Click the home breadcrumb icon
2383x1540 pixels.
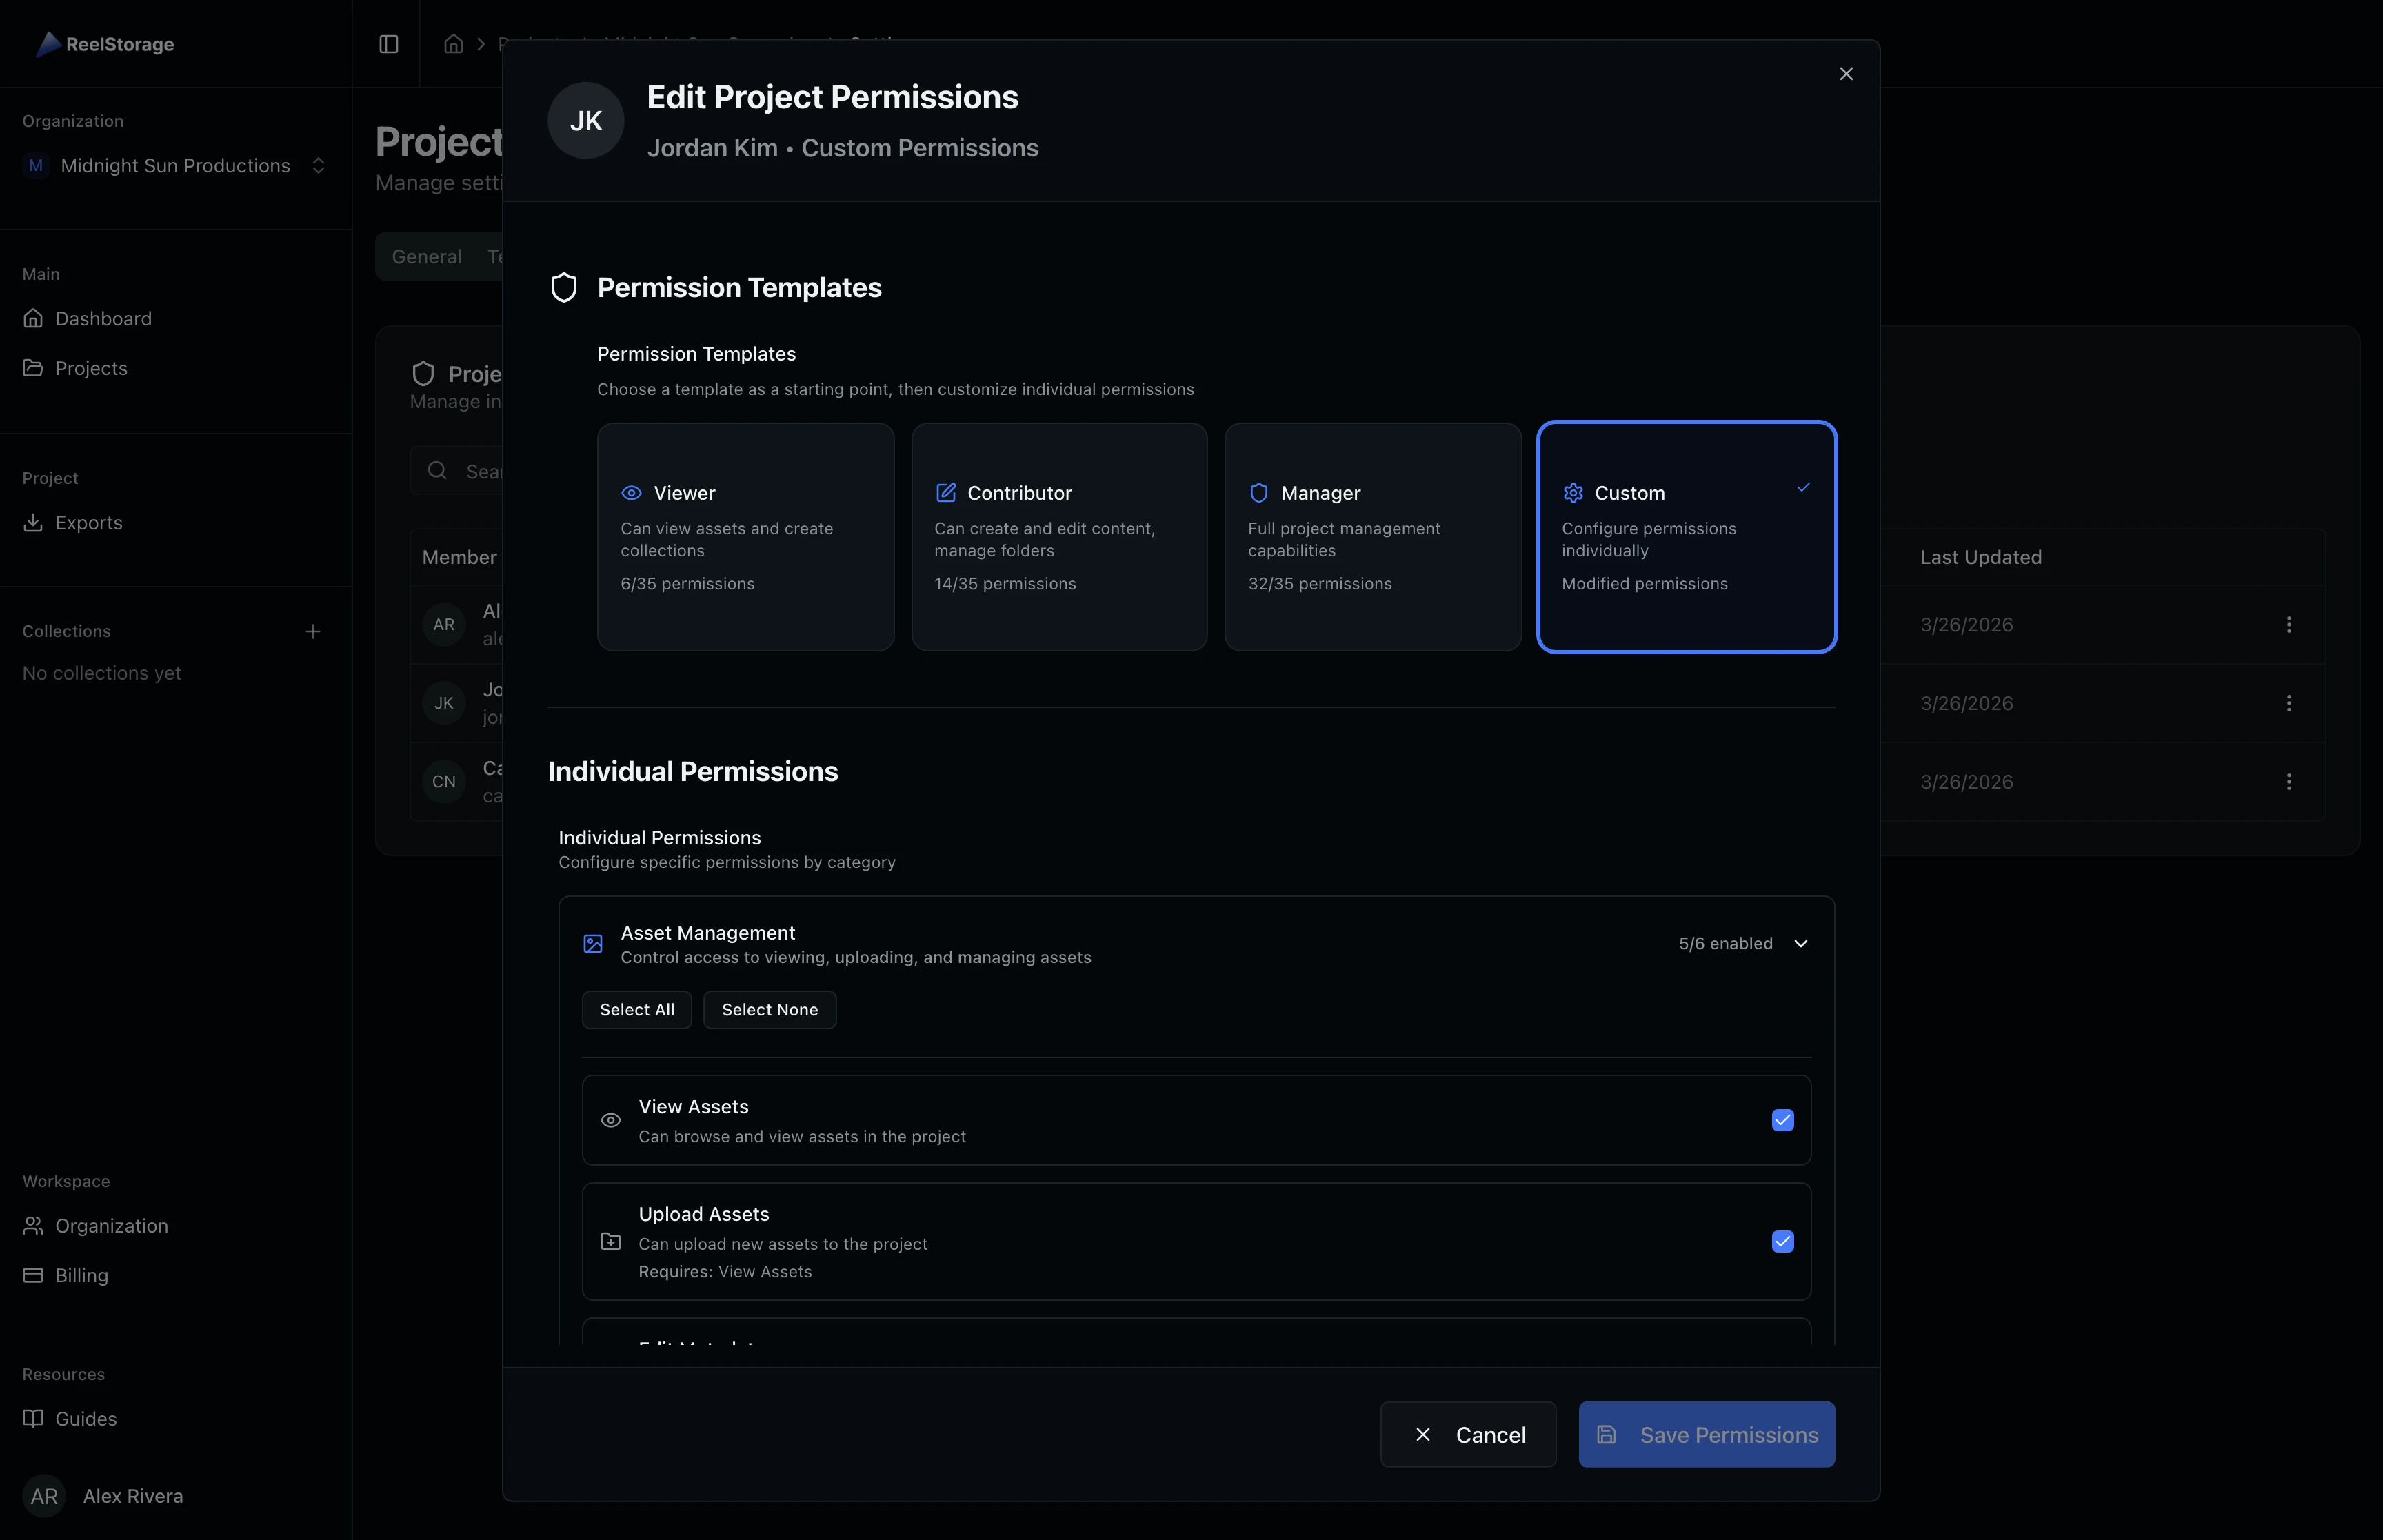tap(454, 44)
